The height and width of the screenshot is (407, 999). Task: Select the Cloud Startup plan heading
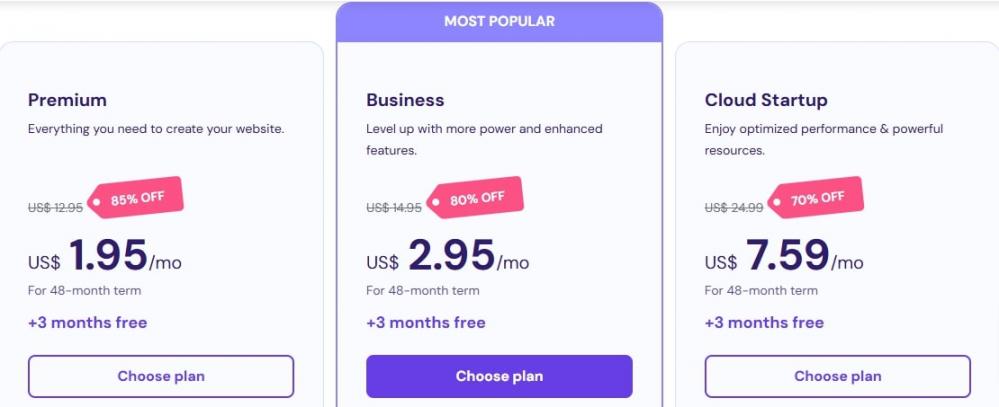766,100
